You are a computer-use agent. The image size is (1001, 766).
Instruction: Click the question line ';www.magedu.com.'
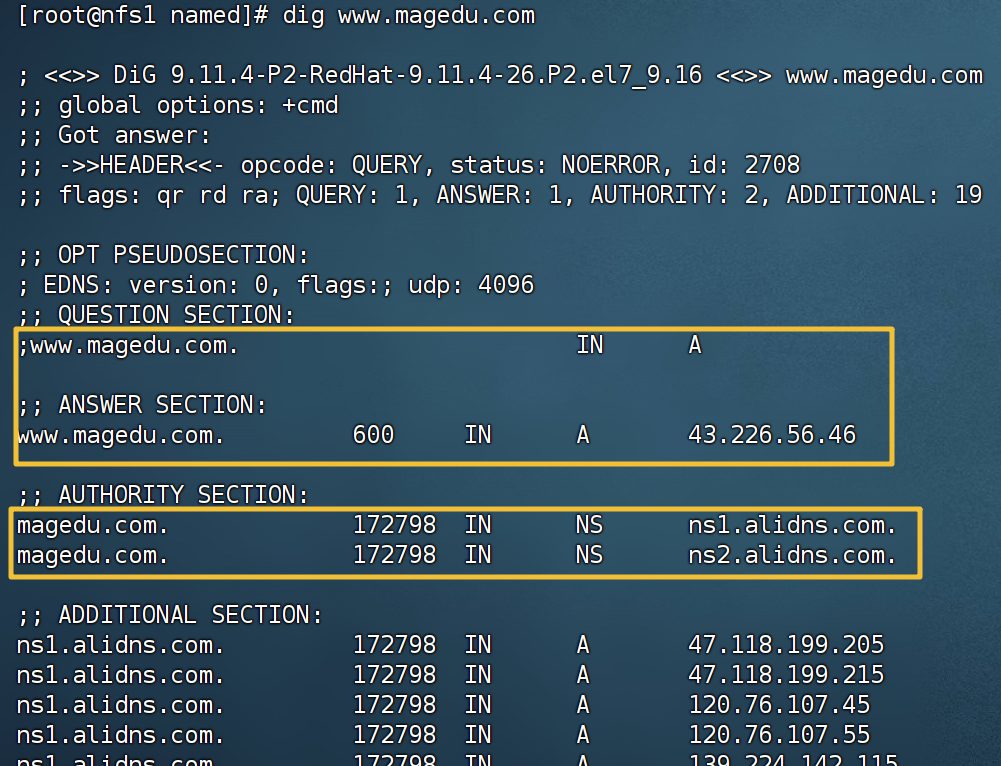point(128,345)
